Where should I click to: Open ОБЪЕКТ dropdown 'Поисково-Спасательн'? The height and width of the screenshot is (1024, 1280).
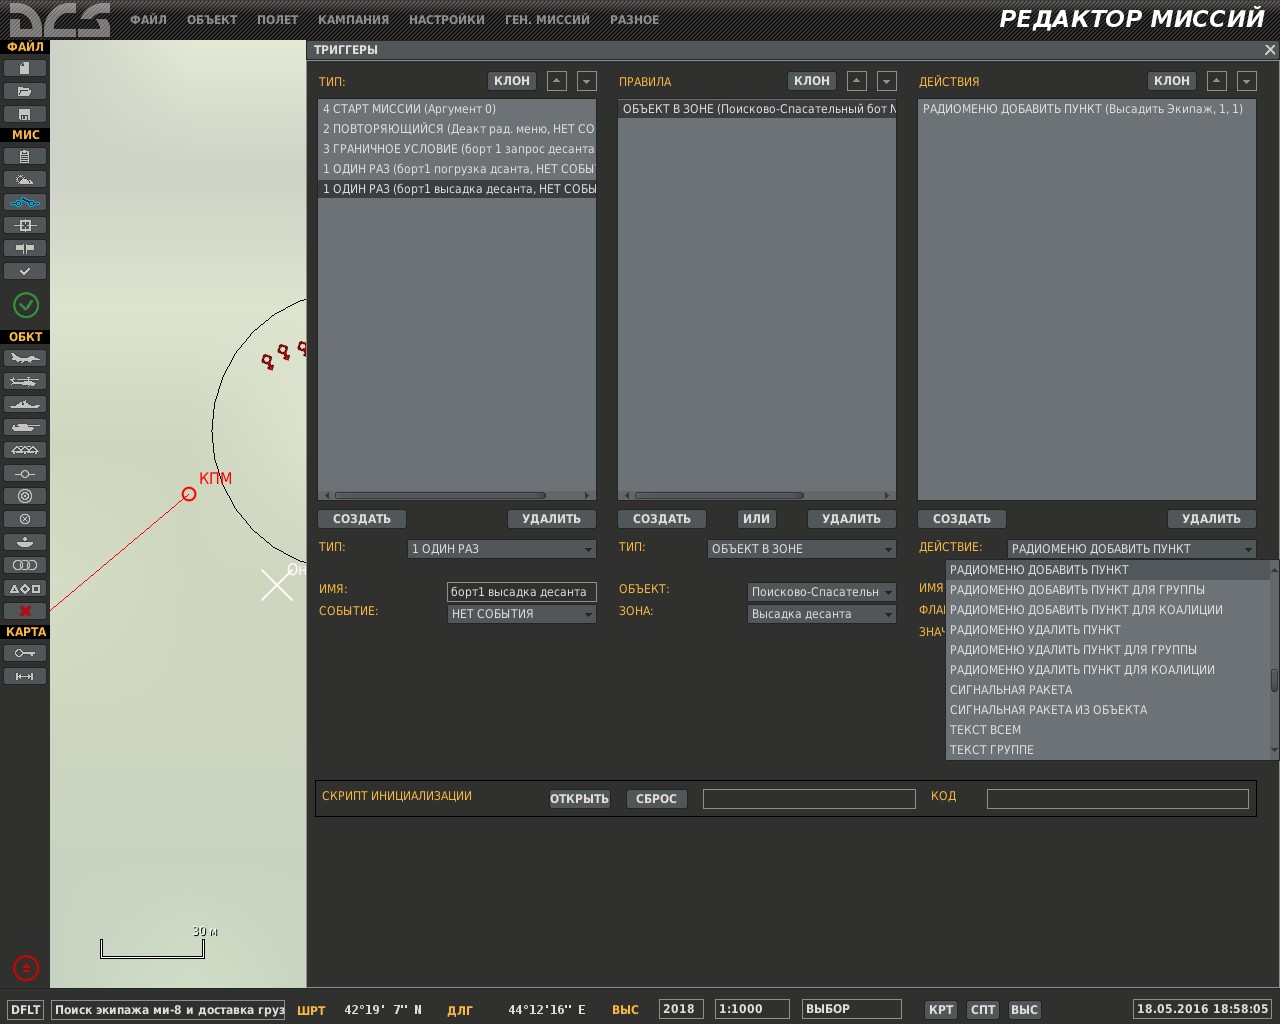[x=822, y=592]
